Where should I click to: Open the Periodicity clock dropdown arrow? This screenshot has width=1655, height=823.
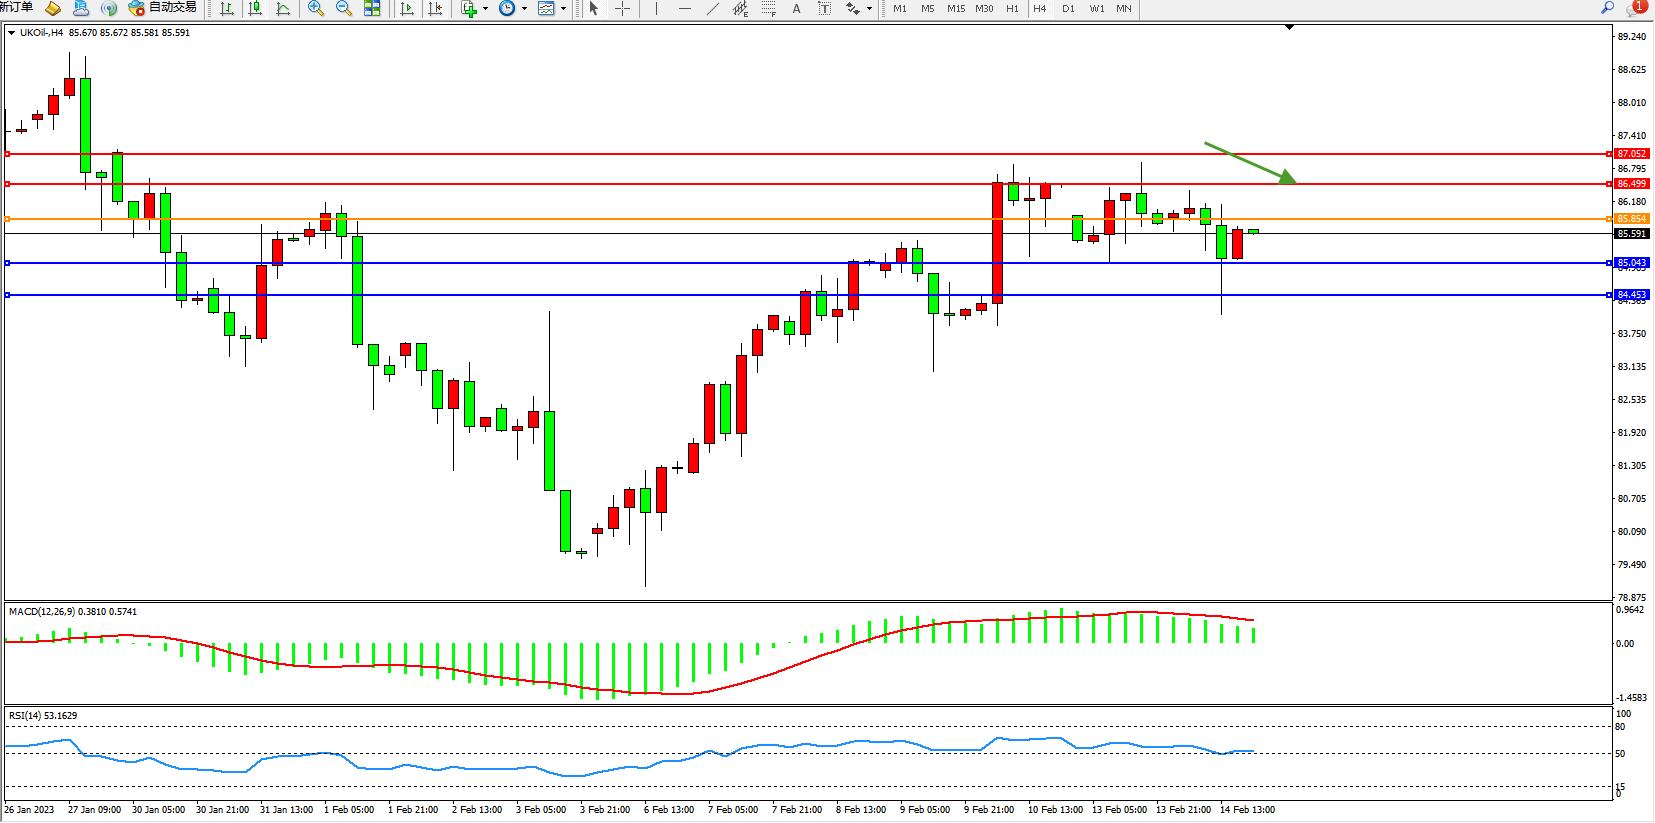[524, 9]
